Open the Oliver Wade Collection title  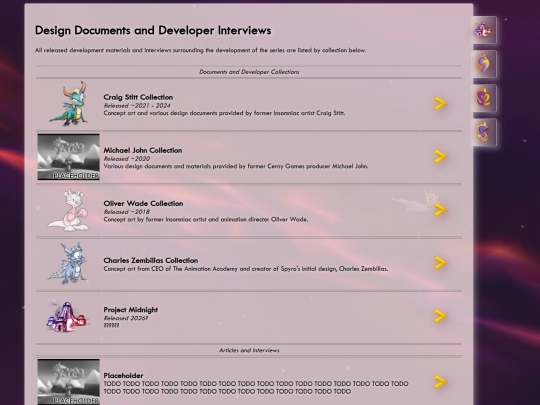pyautogui.click(x=143, y=203)
